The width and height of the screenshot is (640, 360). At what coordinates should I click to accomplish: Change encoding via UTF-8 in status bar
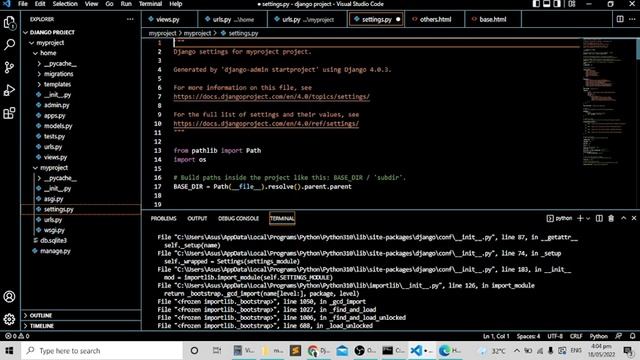pos(555,336)
